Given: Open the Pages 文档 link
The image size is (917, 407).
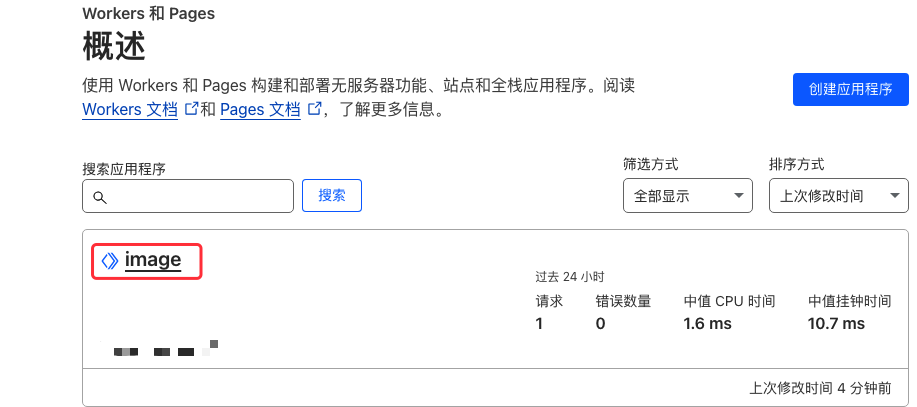Looking at the screenshot, I should 260,109.
